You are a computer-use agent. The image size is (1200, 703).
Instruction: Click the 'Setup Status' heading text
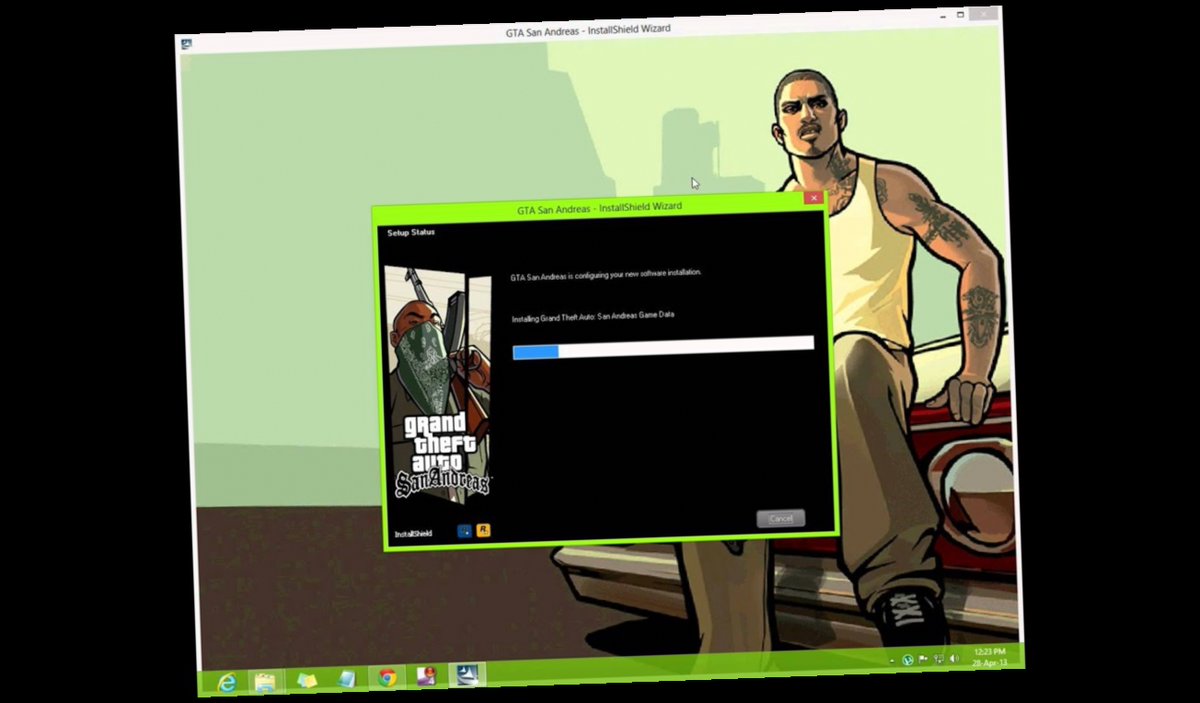pos(411,233)
